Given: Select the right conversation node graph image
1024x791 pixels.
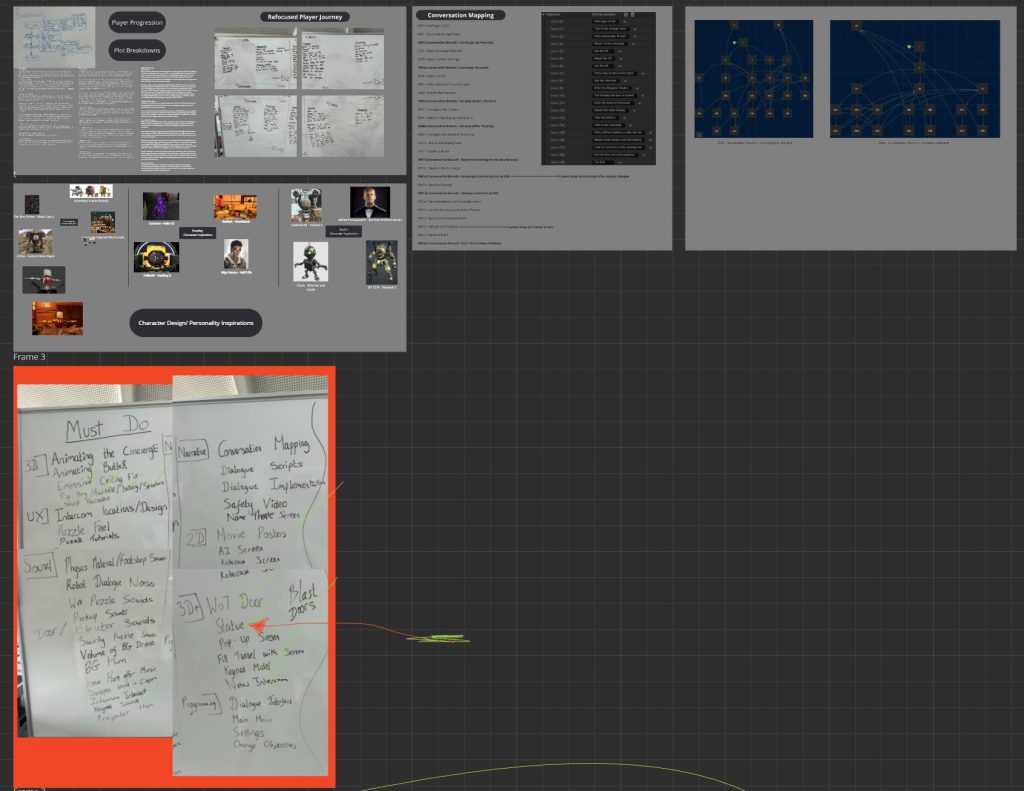Looking at the screenshot, I should coord(914,79).
